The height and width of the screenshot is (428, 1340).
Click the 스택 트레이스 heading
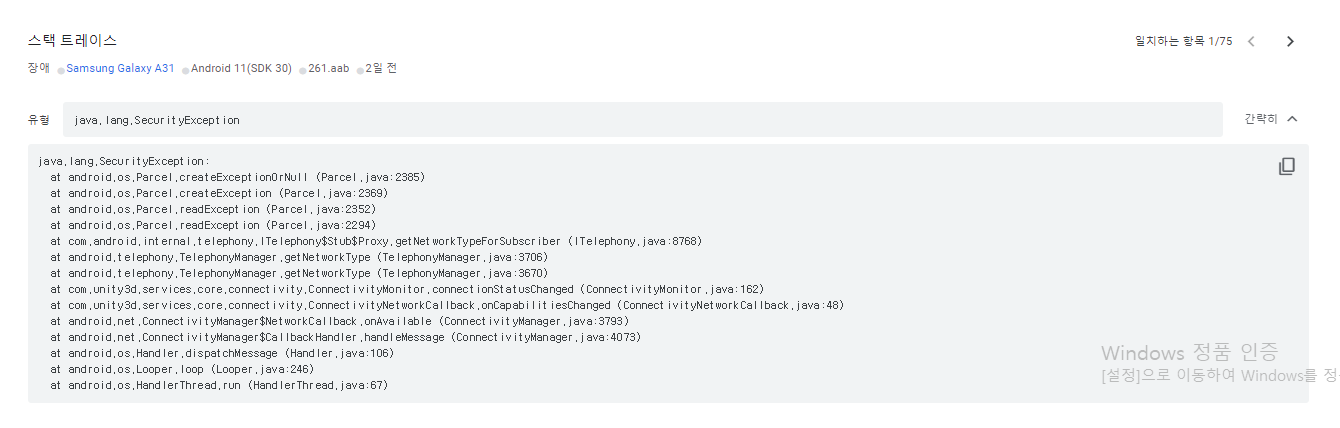click(72, 41)
